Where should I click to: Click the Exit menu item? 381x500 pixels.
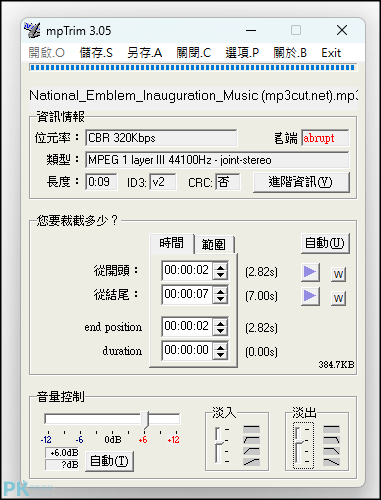point(331,53)
